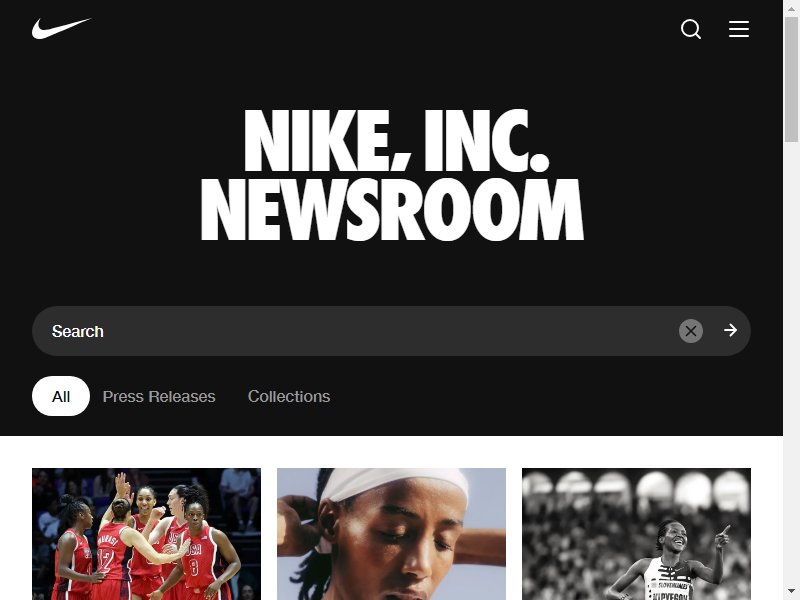Submit search with the arrow icon

[x=730, y=331]
